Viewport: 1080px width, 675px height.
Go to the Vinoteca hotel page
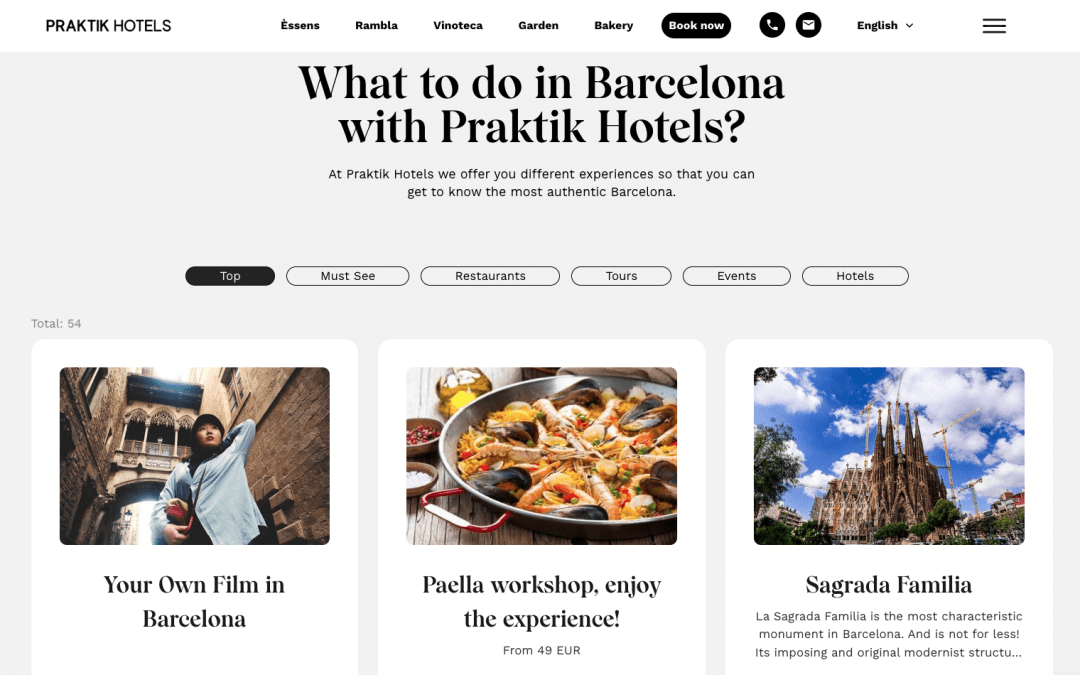point(458,25)
